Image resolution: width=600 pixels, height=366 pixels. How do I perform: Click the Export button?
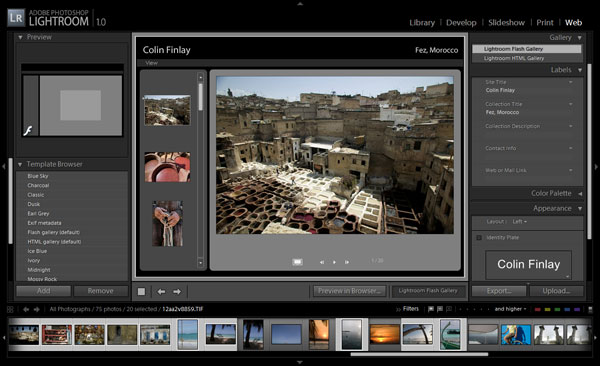click(499, 291)
